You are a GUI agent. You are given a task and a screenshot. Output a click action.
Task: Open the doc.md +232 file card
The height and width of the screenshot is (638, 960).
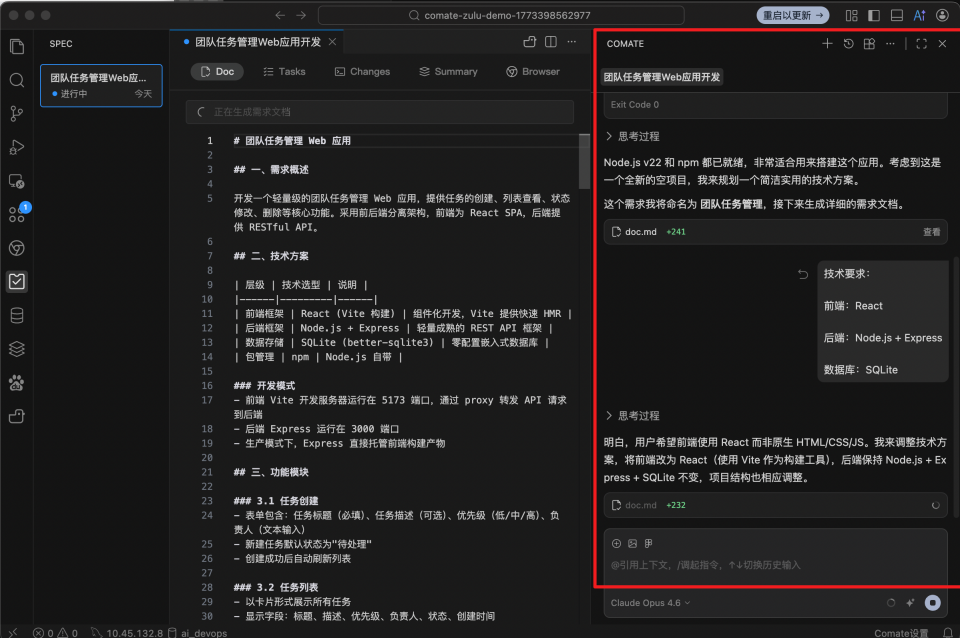pyautogui.click(x=776, y=505)
